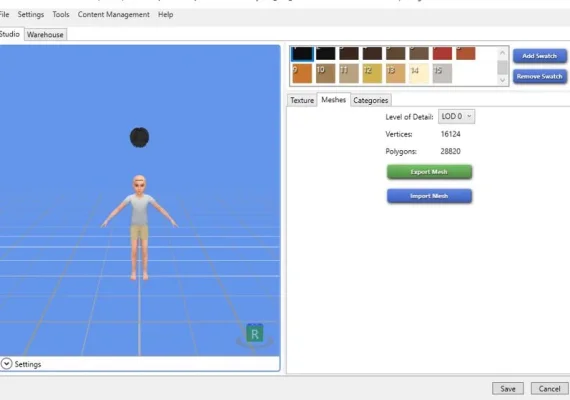Switch to the Texture tab
570x400 pixels.
click(x=302, y=100)
